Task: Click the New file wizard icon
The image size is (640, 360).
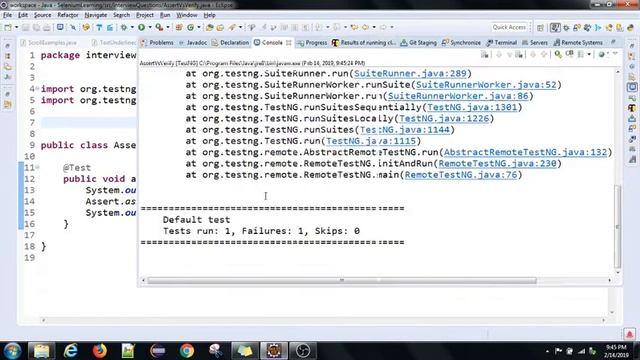Action: [8, 27]
